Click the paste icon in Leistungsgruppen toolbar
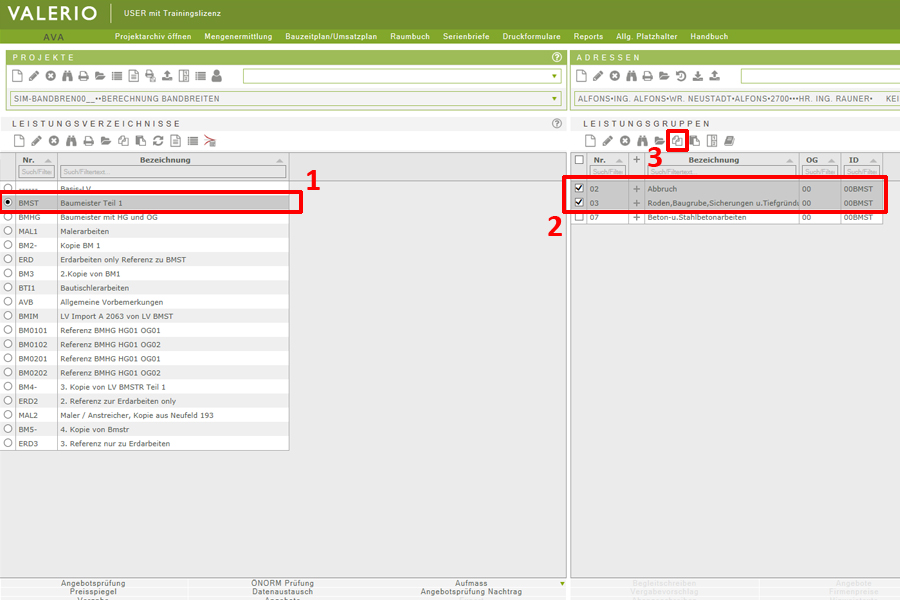Image resolution: width=900 pixels, height=600 pixels. 694,141
